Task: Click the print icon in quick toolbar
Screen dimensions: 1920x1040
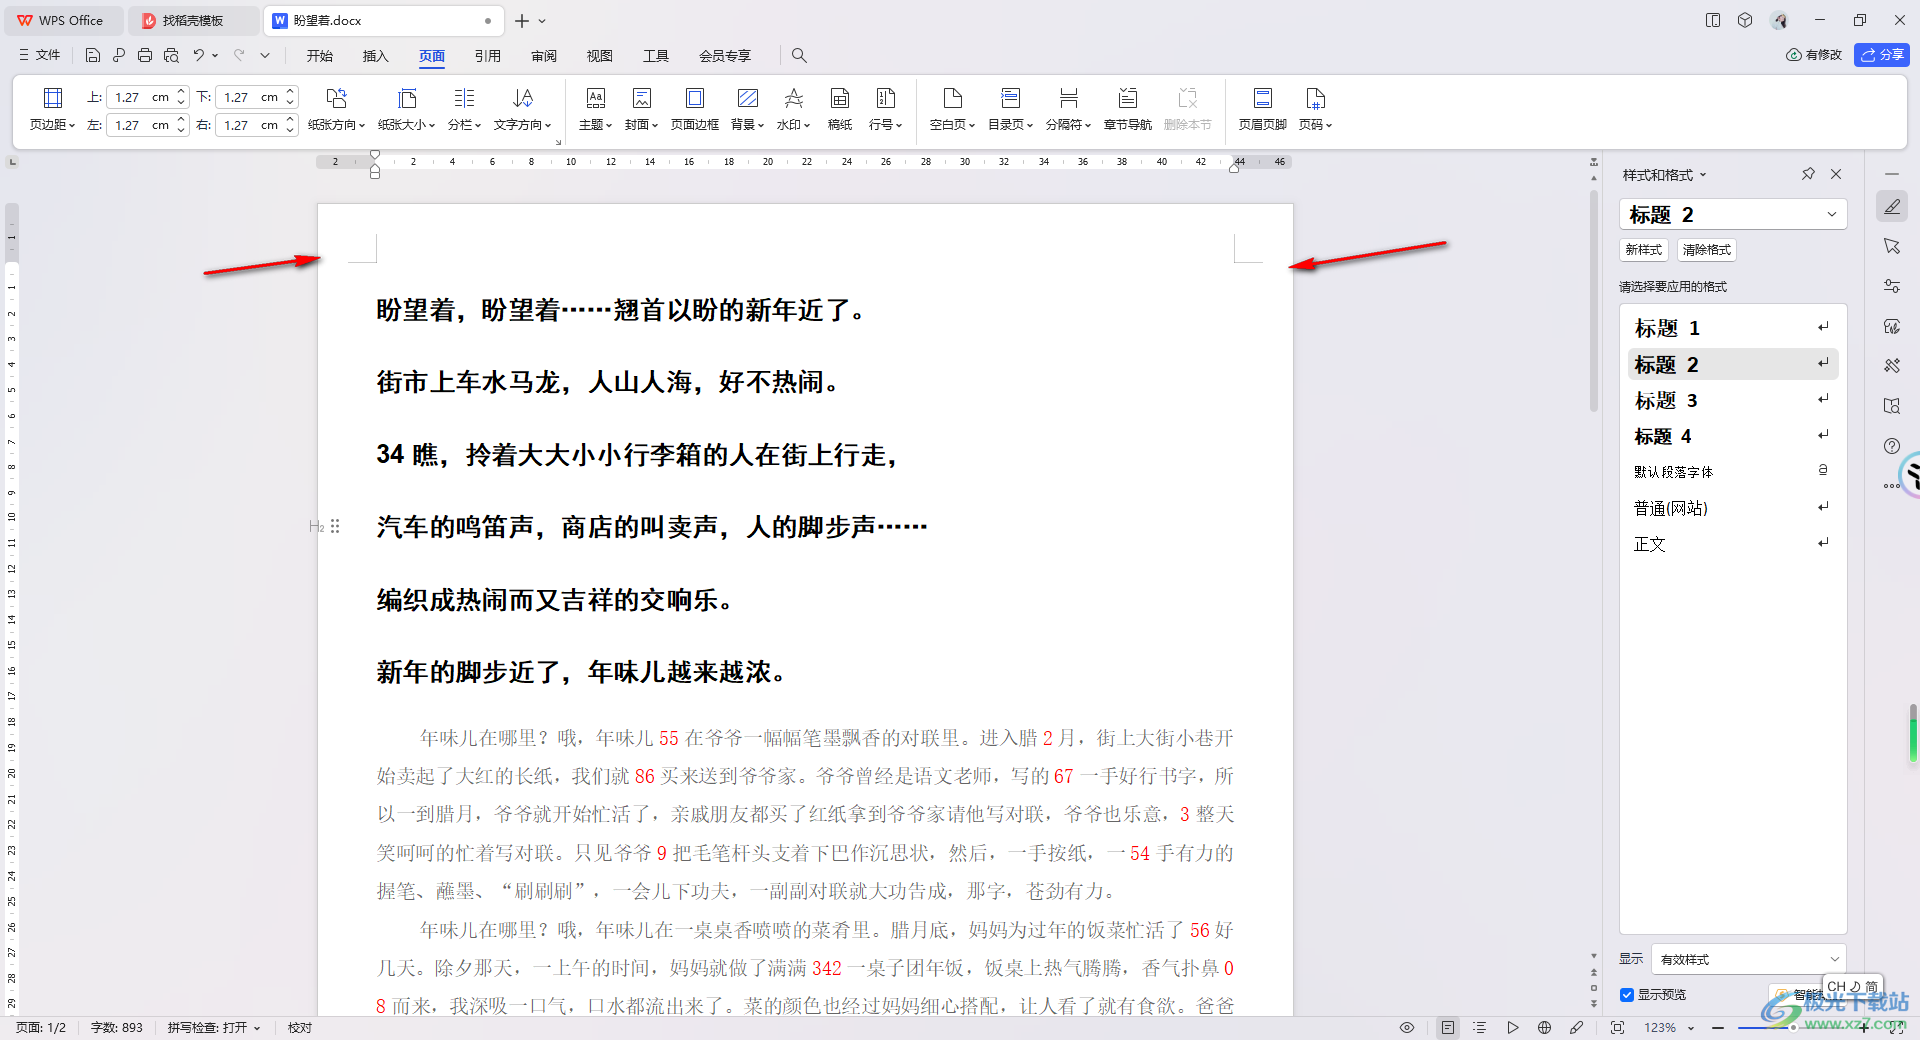Action: click(145, 55)
